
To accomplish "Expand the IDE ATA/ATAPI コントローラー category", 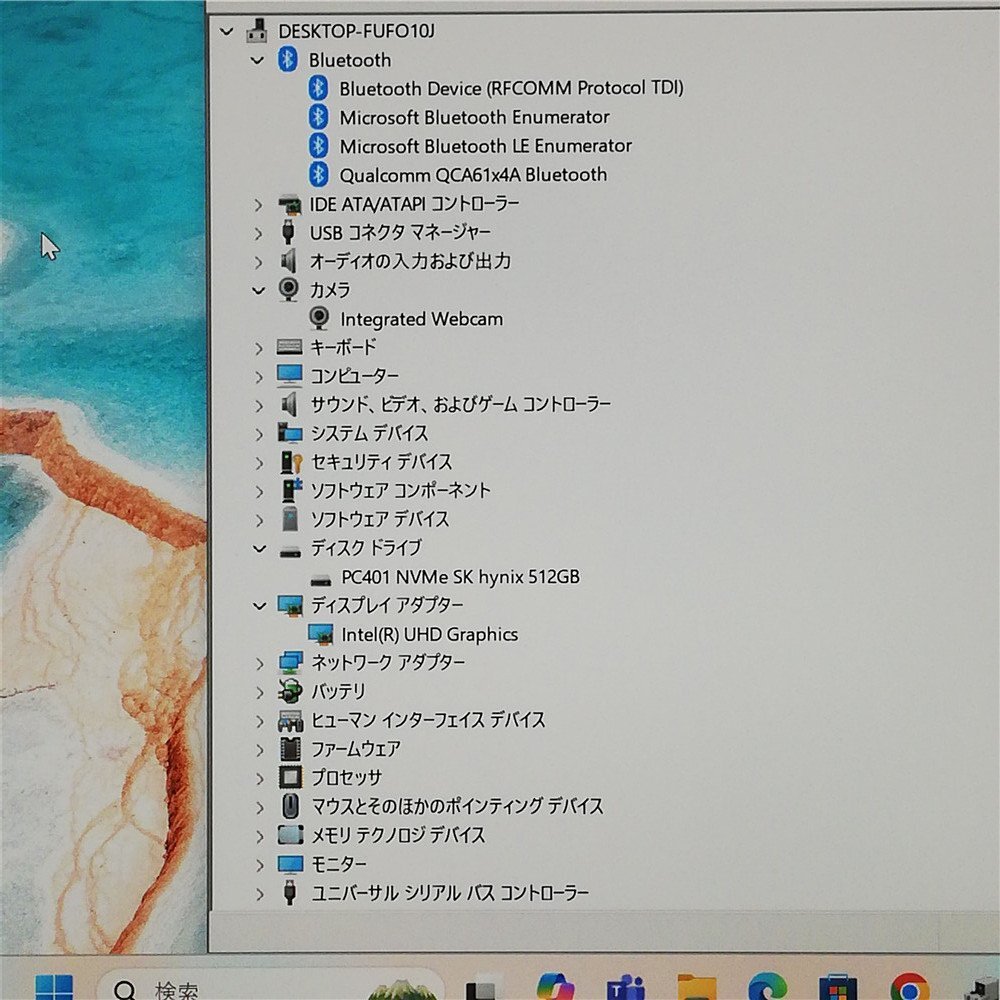I will pyautogui.click(x=258, y=205).
